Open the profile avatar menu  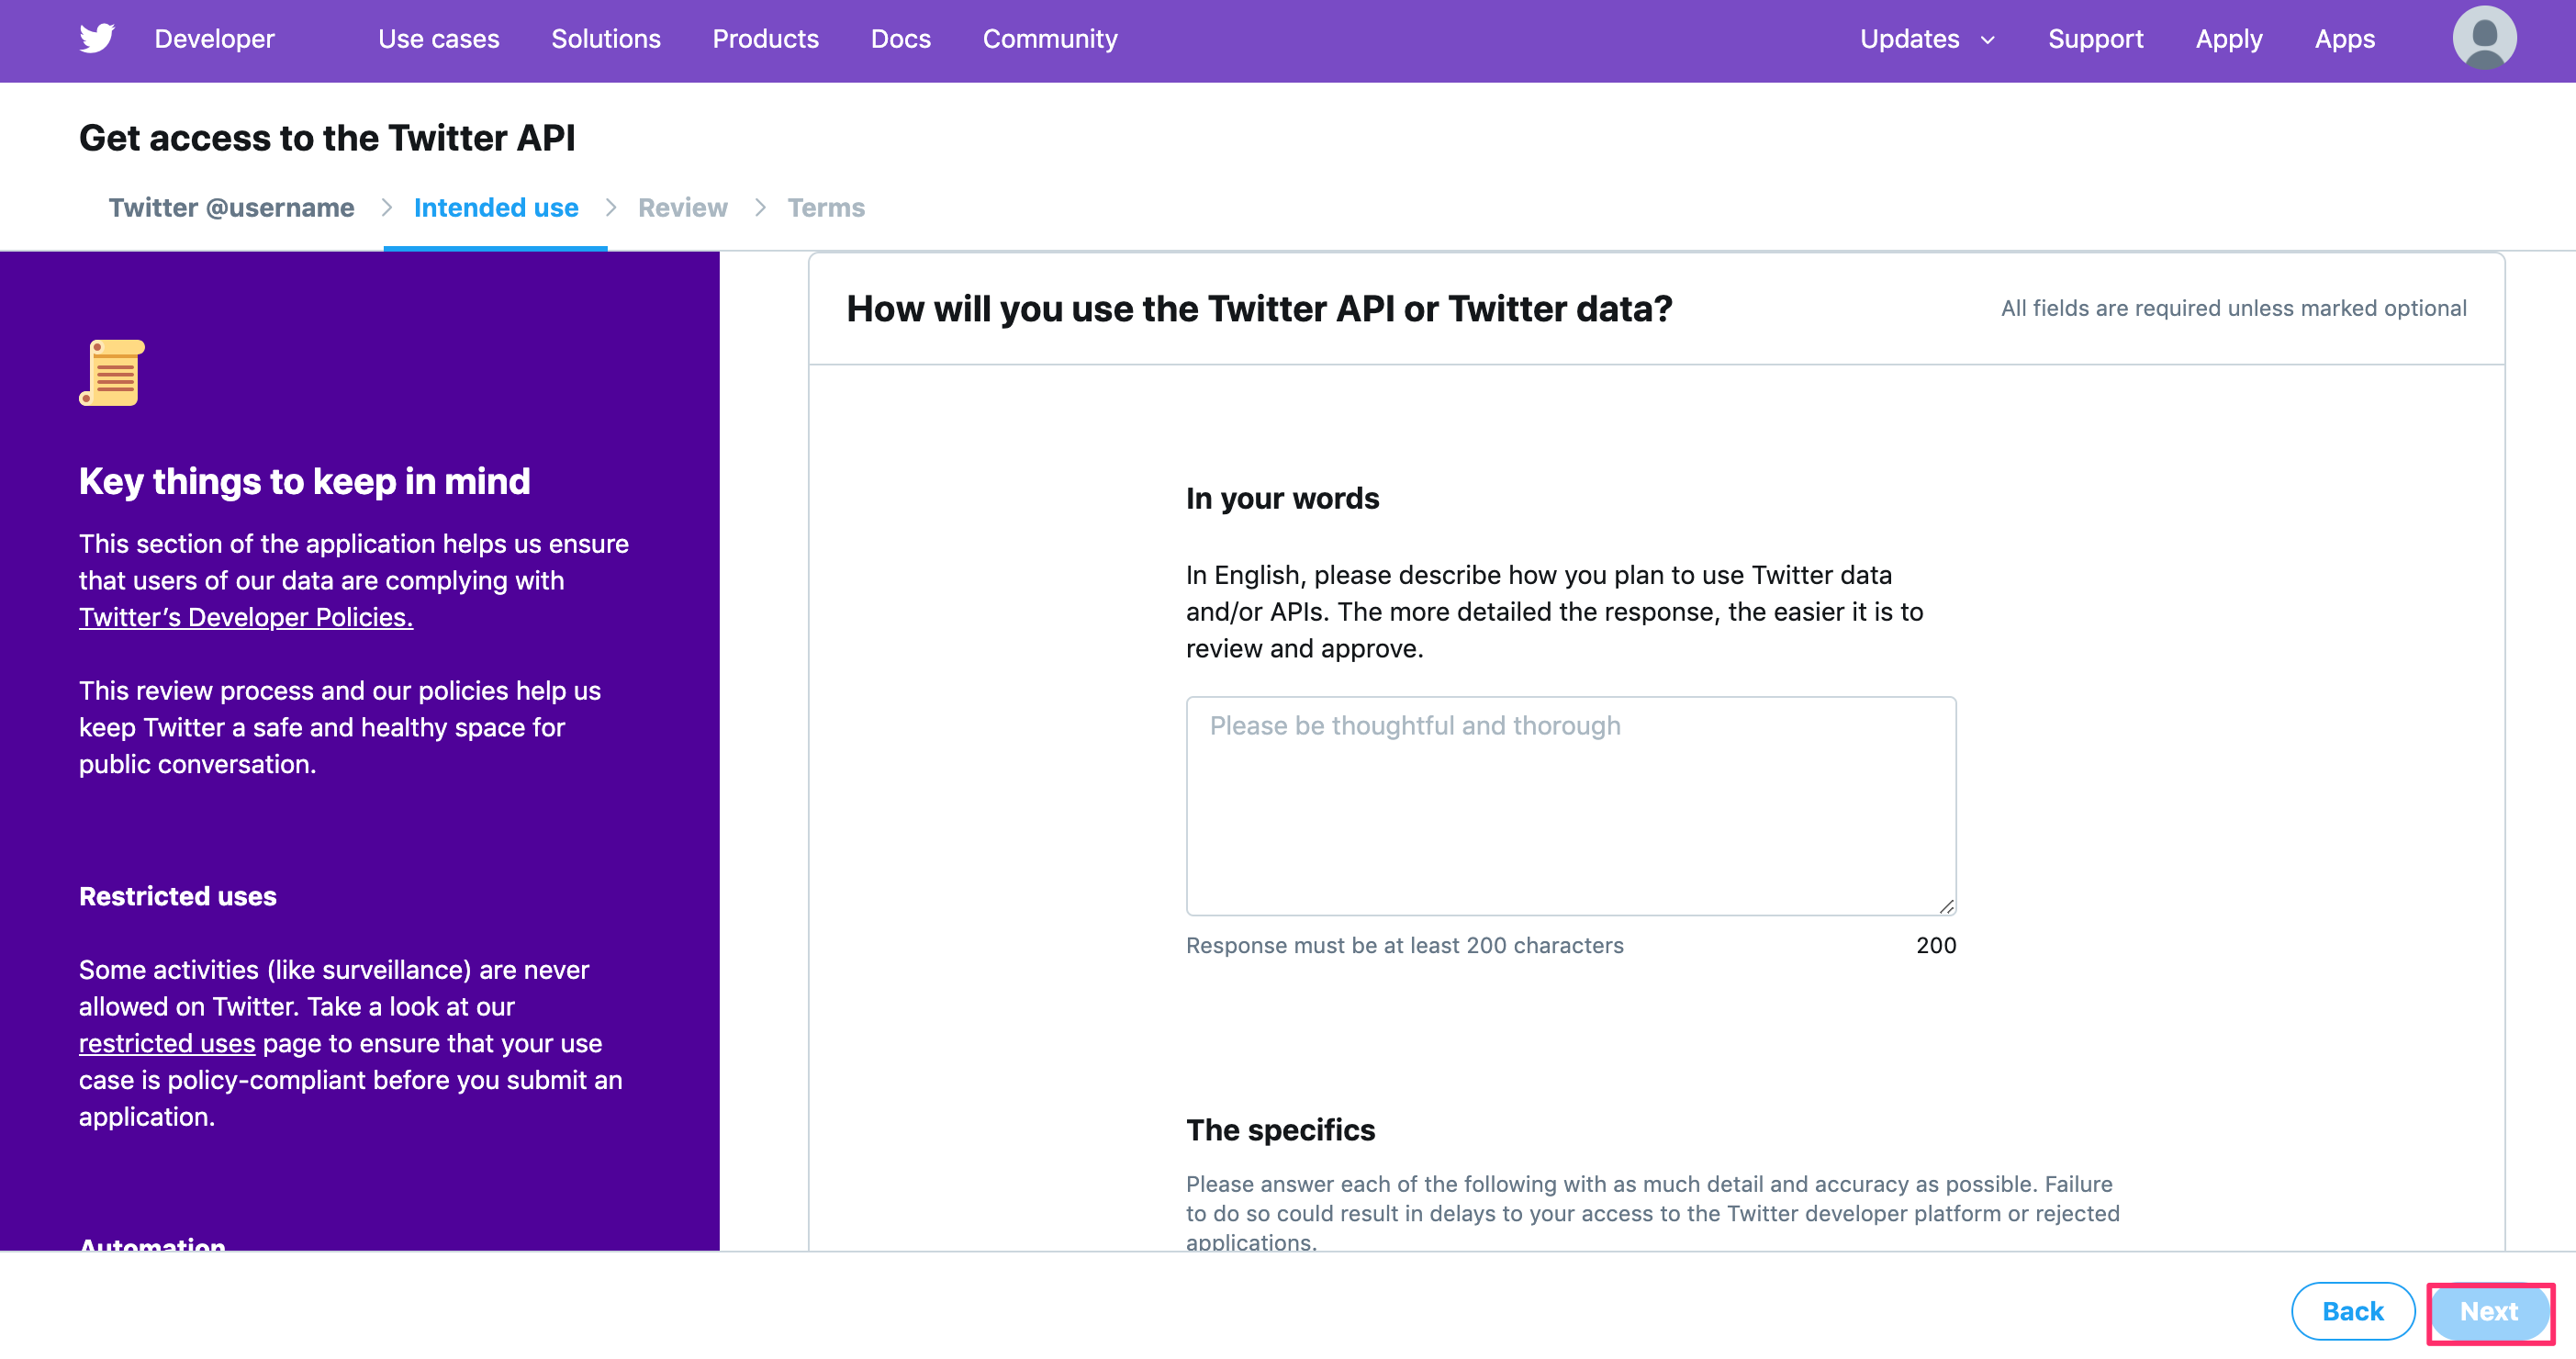[2484, 38]
